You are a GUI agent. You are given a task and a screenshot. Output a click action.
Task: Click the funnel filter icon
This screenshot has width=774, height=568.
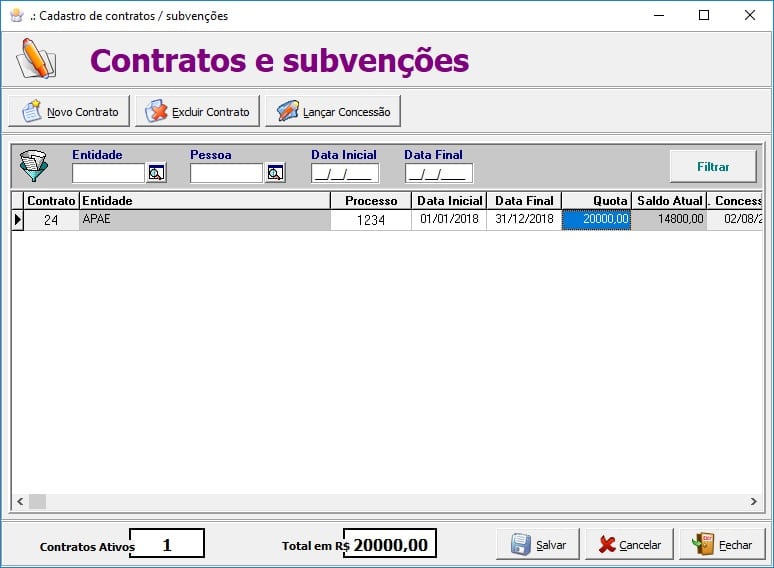pyautogui.click(x=34, y=166)
